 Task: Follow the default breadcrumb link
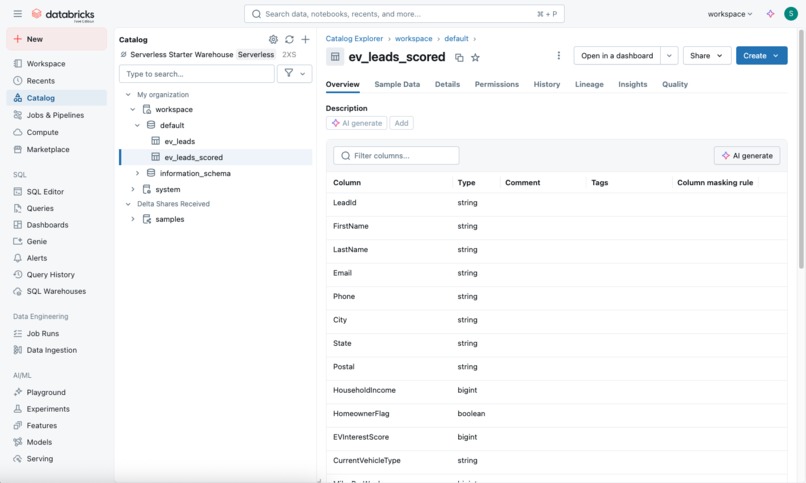(x=456, y=39)
